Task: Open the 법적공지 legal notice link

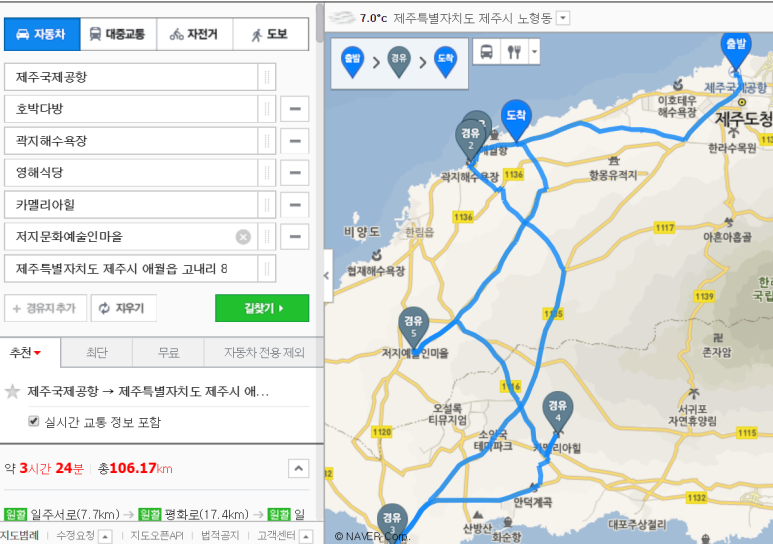Action: [220, 536]
